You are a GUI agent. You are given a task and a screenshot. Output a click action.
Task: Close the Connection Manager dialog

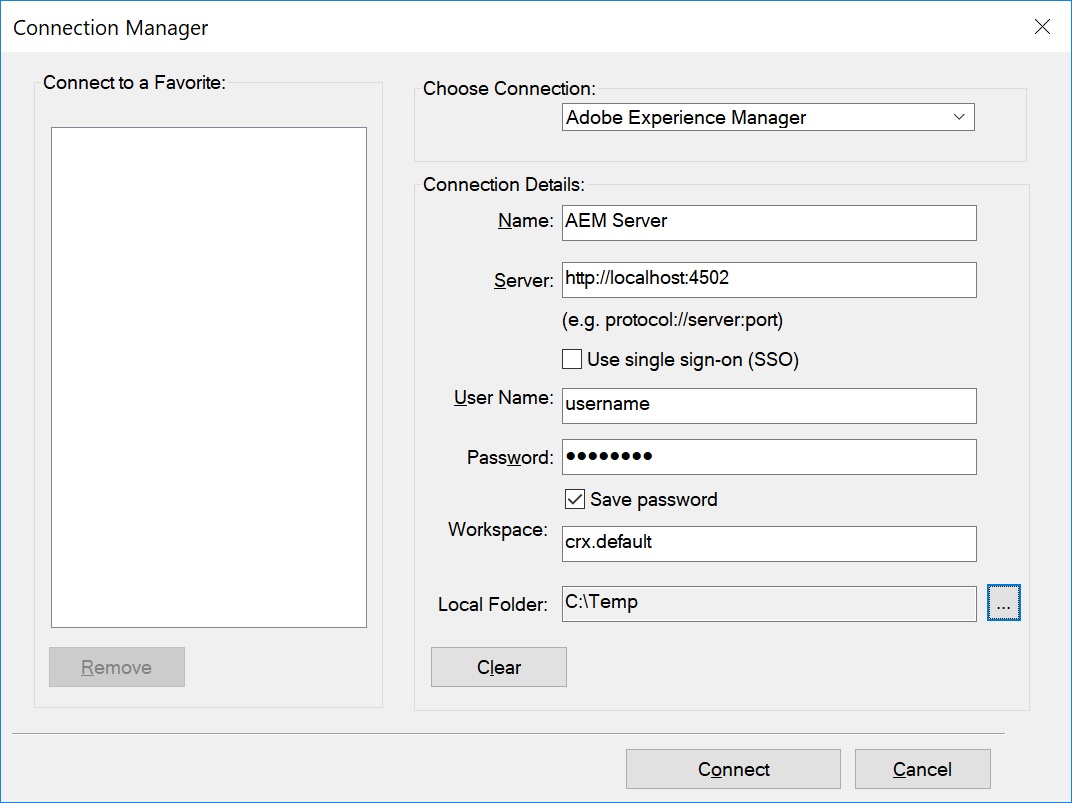(x=1042, y=27)
